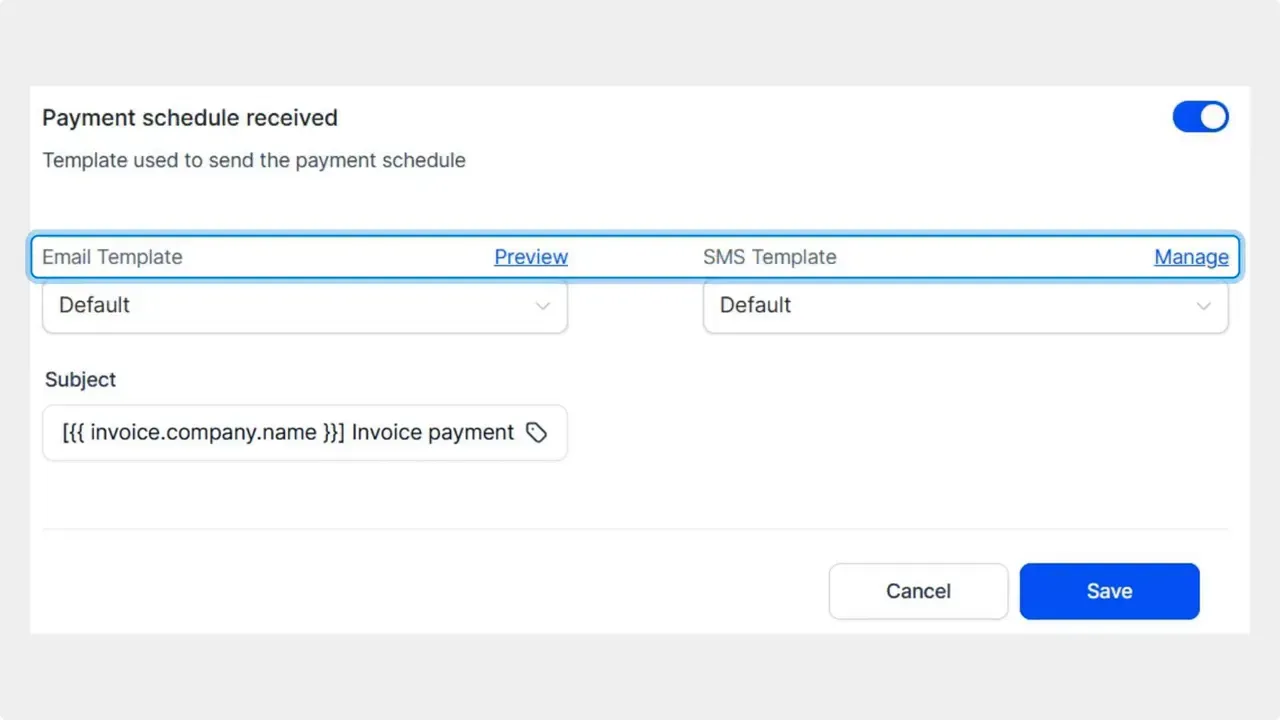
Task: Turn off payment schedule notifications via the blue switch
Action: pos(1200,117)
